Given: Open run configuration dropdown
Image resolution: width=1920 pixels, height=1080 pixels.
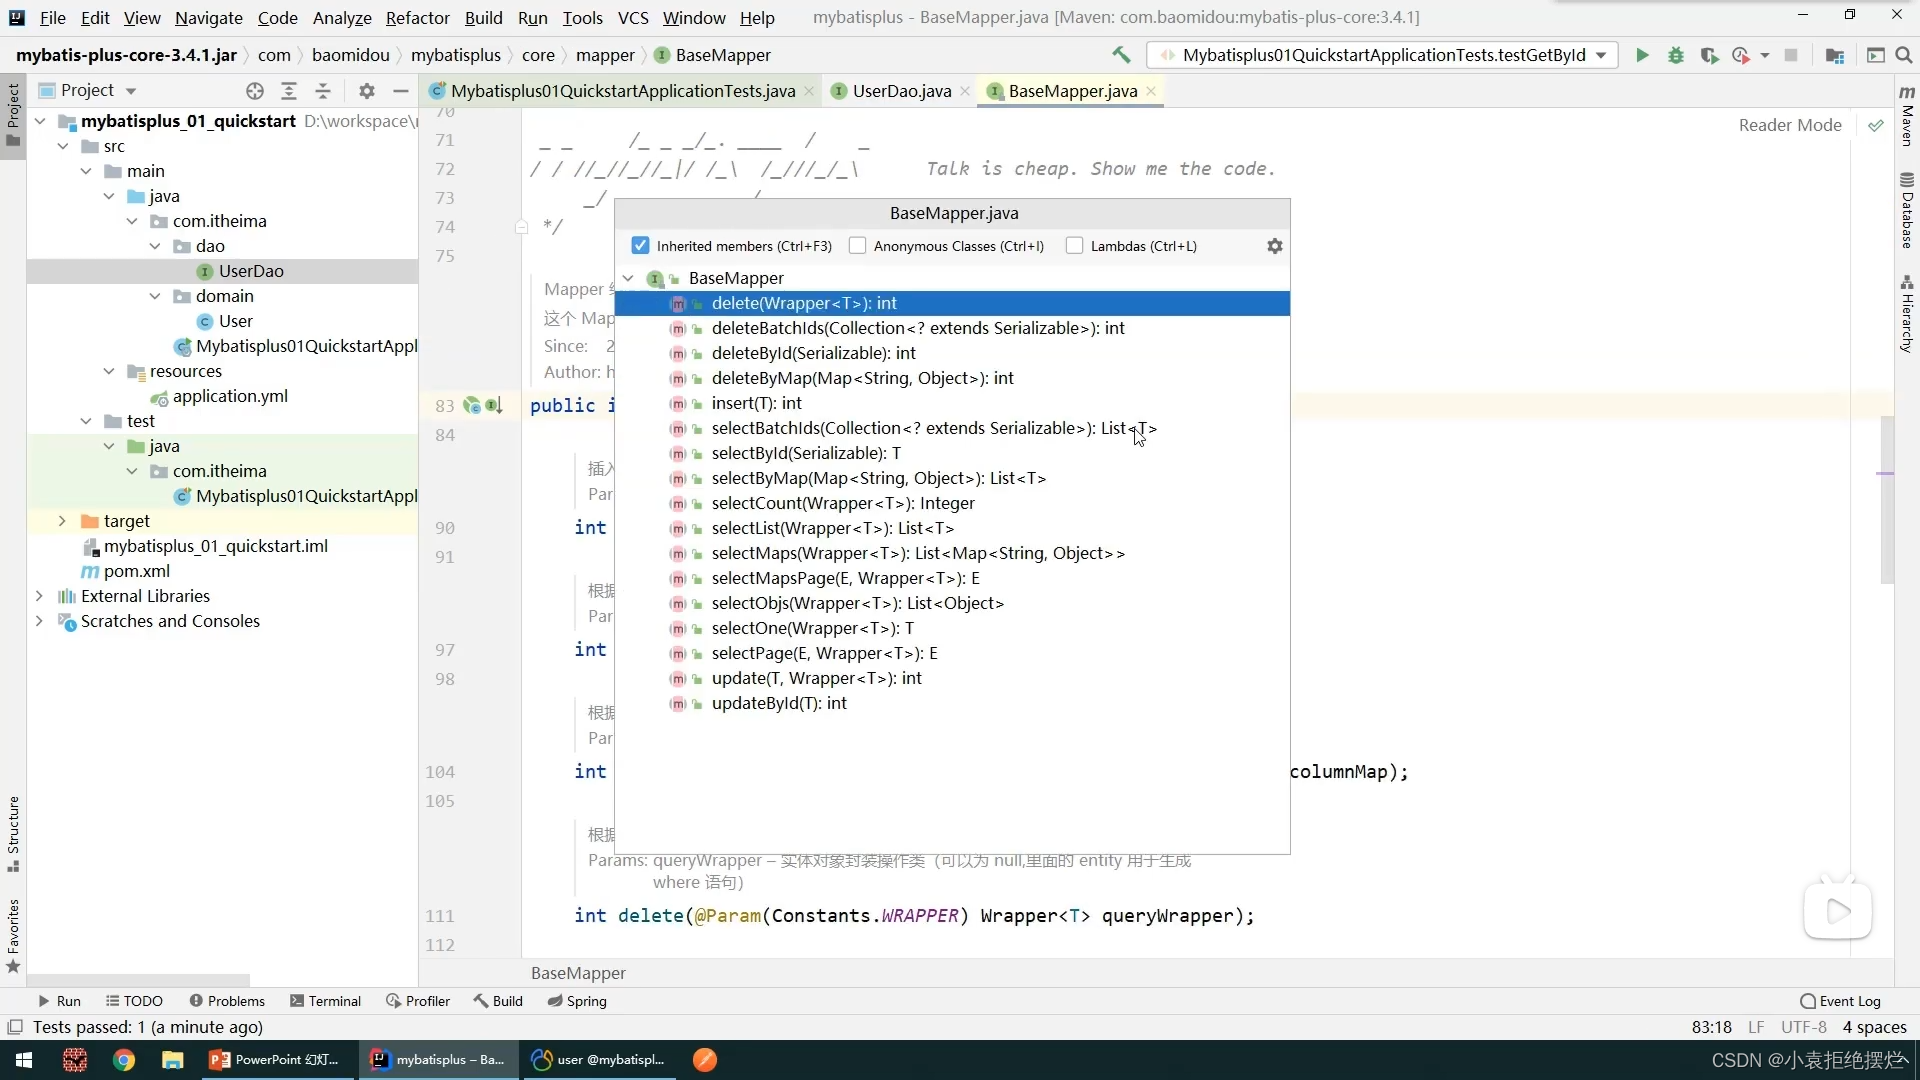Looking at the screenshot, I should (1602, 55).
